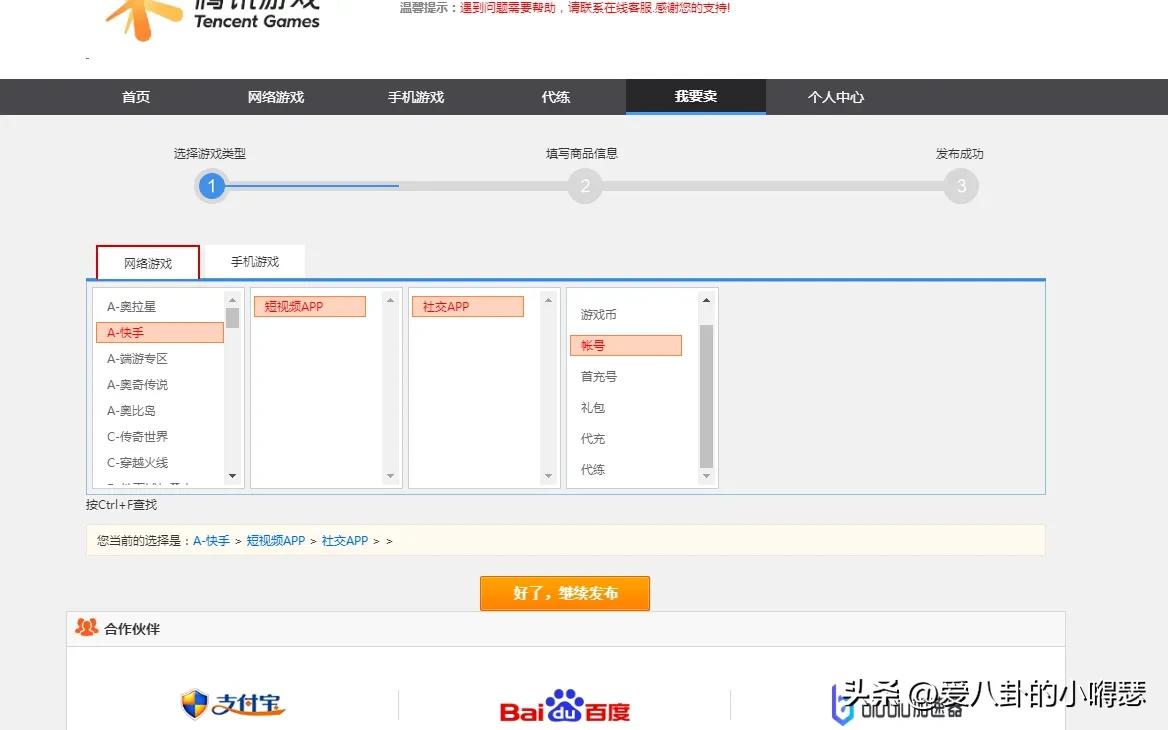Switch to the 网络游戏 tab
The height and width of the screenshot is (730, 1168).
click(146, 261)
